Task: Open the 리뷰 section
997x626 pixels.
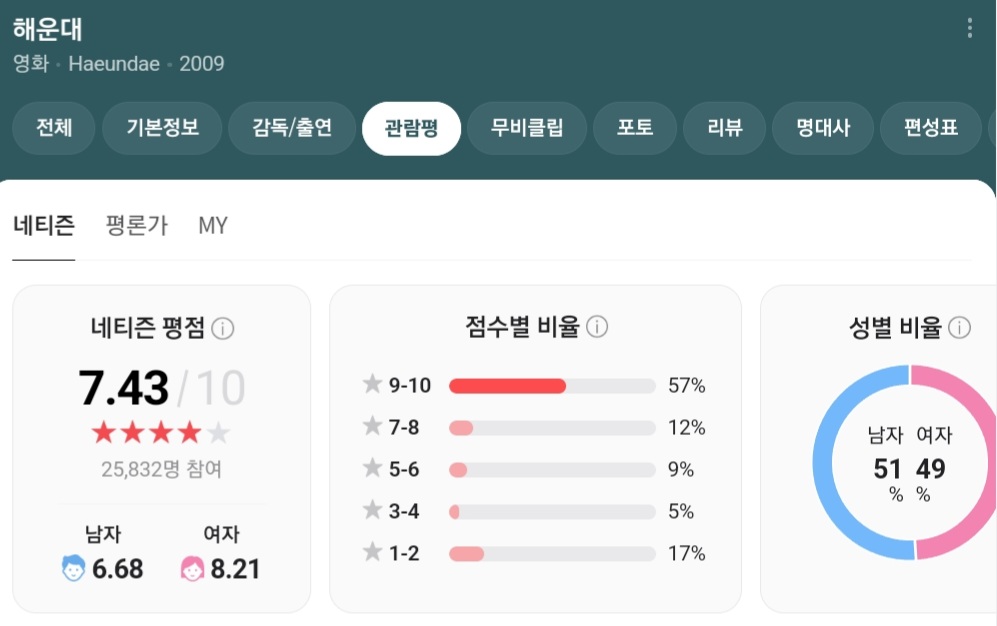Action: click(x=724, y=128)
